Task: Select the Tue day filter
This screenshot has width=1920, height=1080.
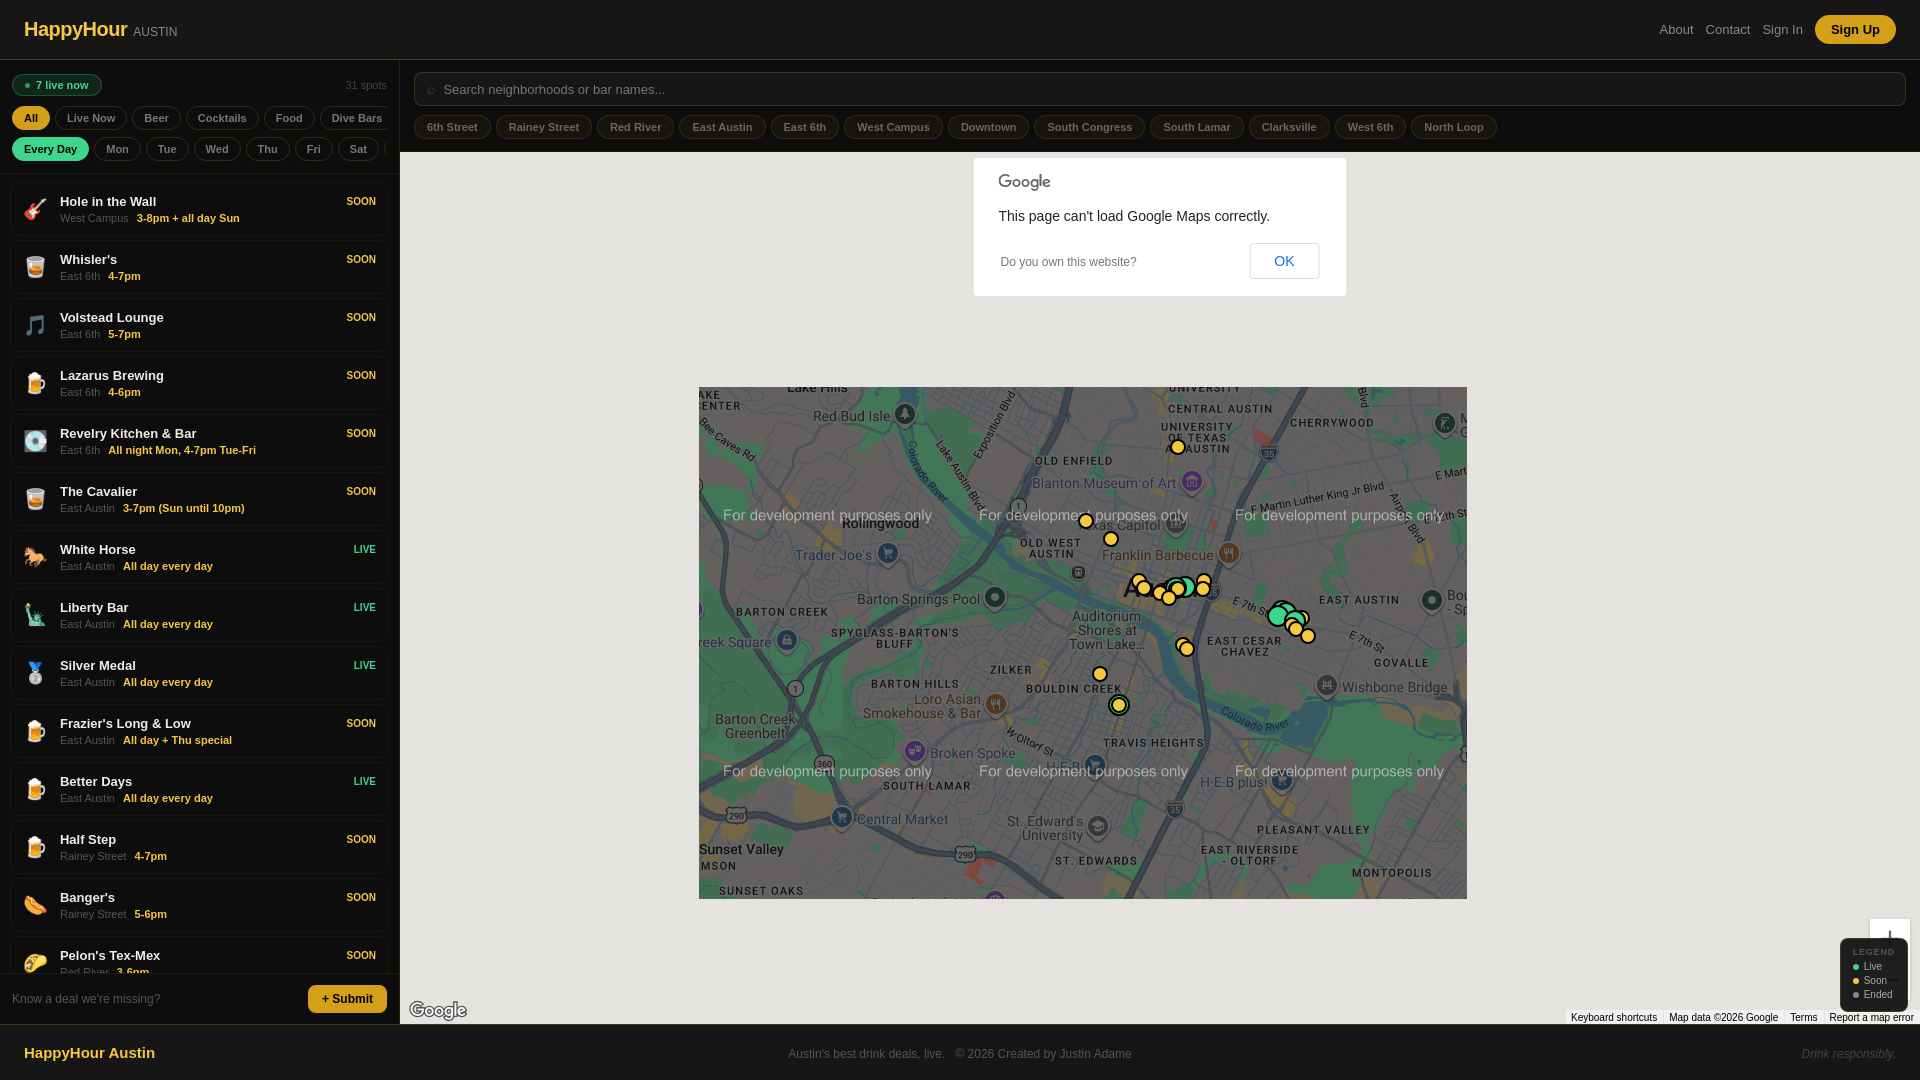Action: (x=167, y=149)
